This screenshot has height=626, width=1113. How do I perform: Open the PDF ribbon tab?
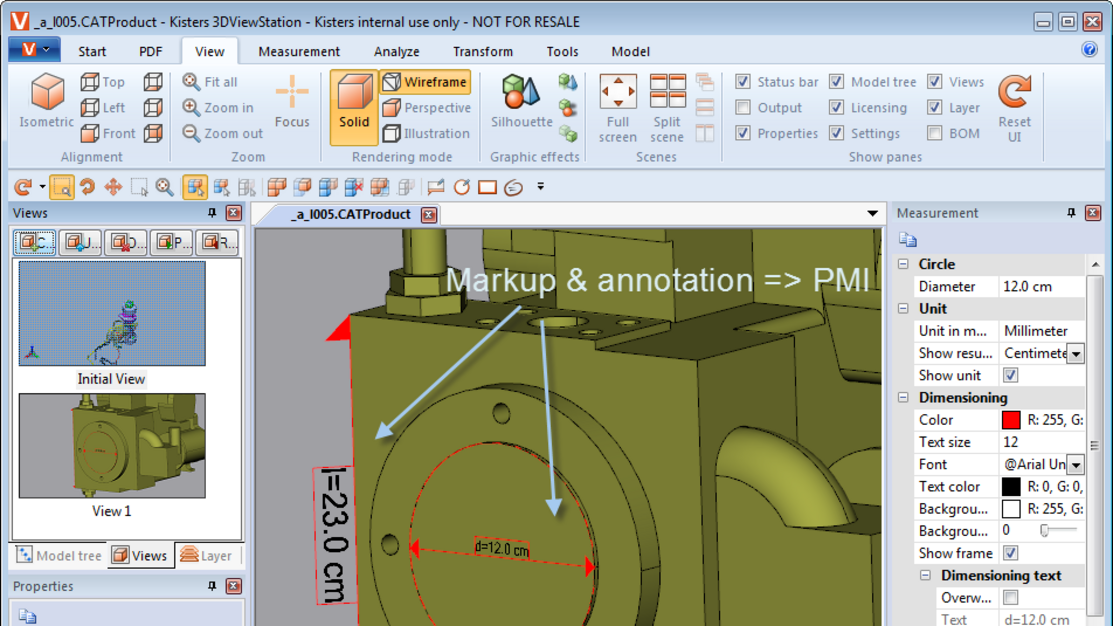tap(150, 51)
